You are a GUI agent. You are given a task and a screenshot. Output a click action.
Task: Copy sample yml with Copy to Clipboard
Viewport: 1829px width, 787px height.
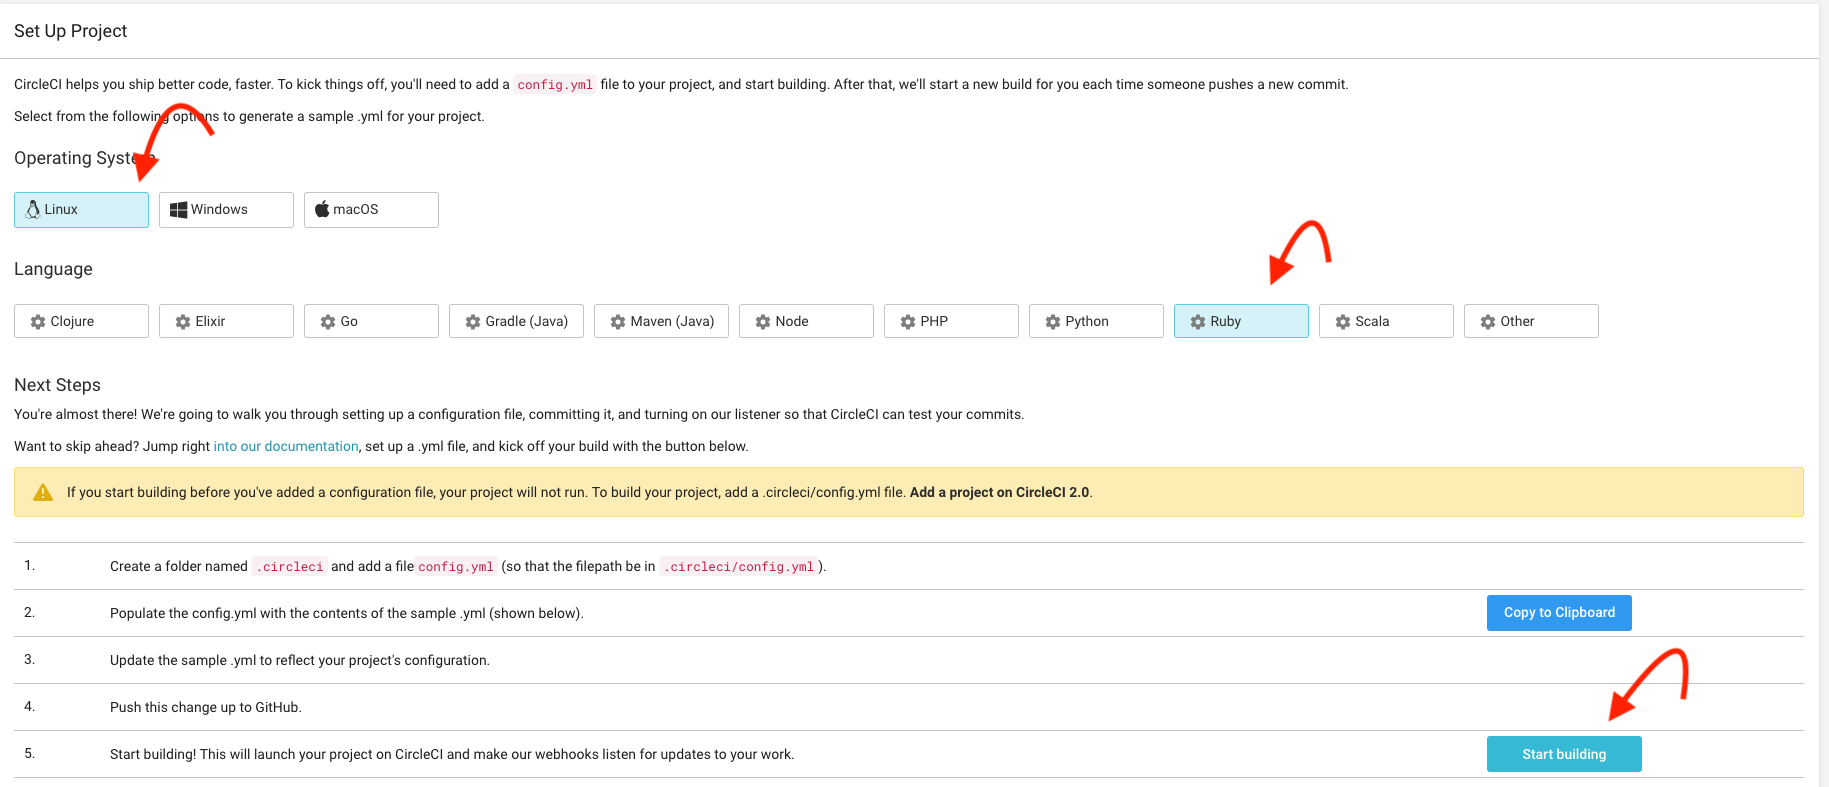[1559, 613]
